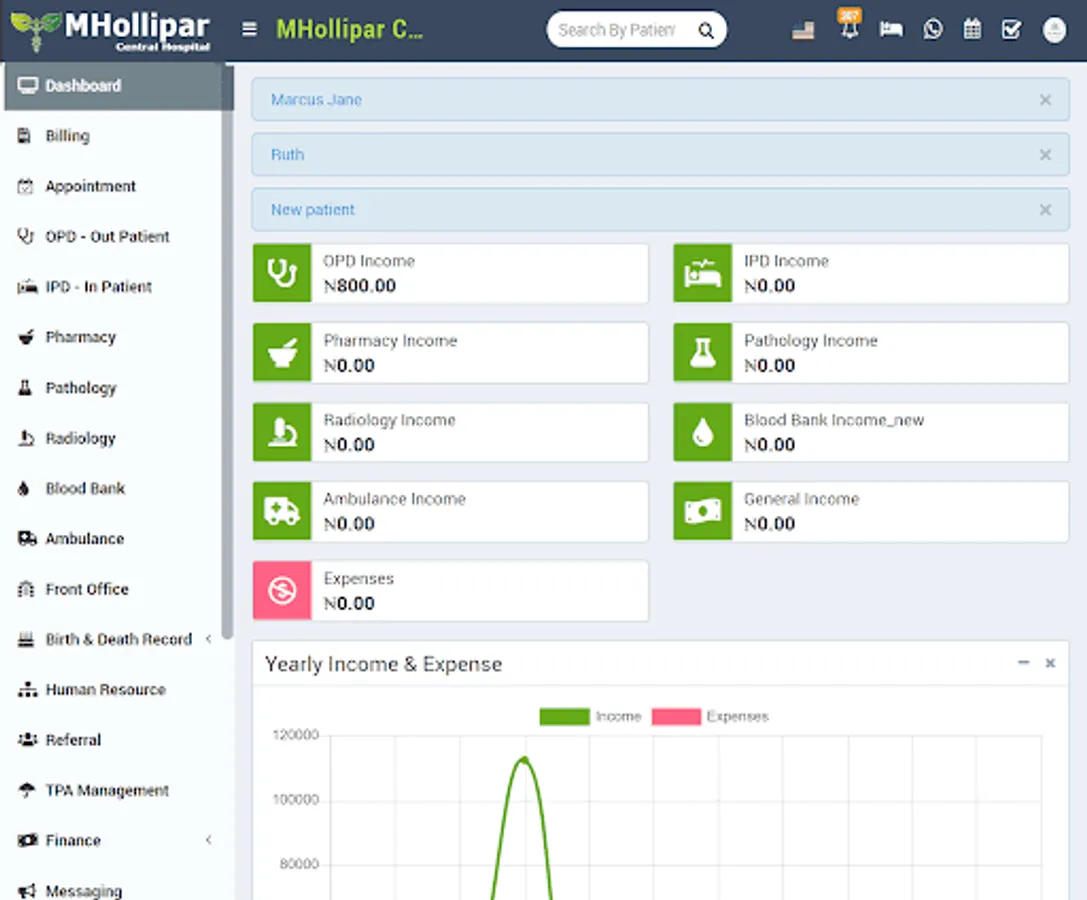This screenshot has width=1087, height=900.
Task: Open Pathology in the sidebar
Action: [x=113, y=388]
